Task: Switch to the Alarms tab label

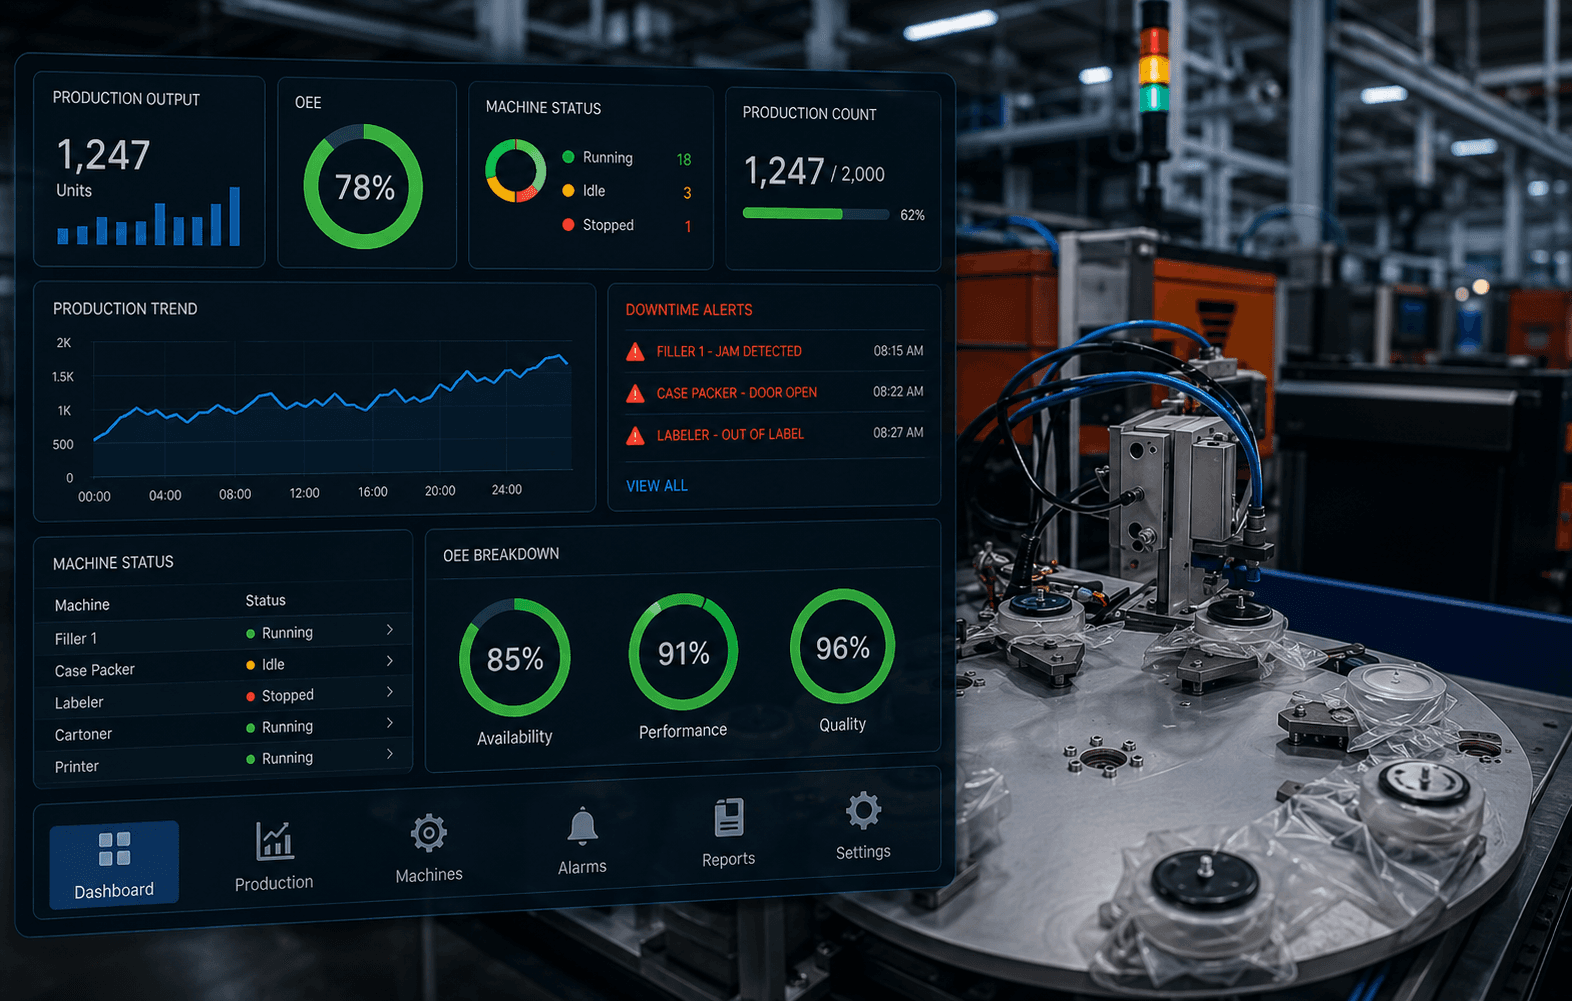Action: tap(582, 867)
